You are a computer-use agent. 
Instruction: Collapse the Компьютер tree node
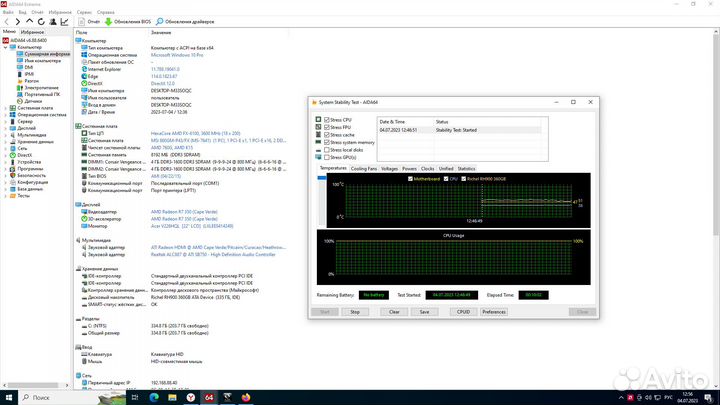6,47
